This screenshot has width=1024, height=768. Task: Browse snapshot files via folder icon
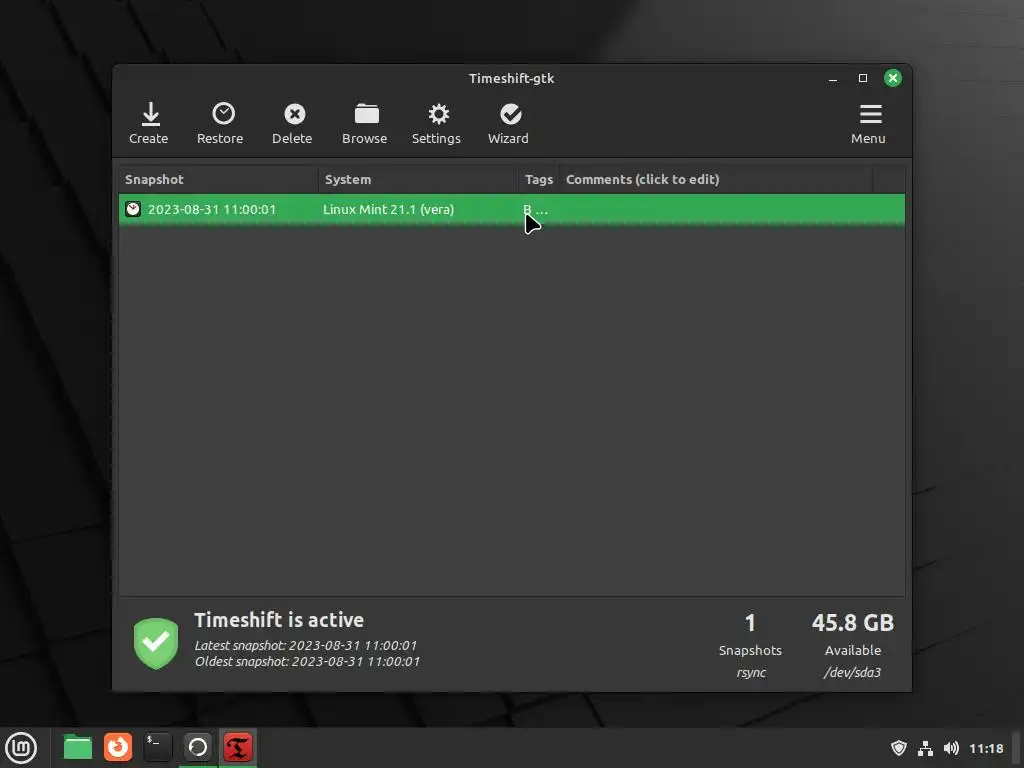(x=364, y=123)
